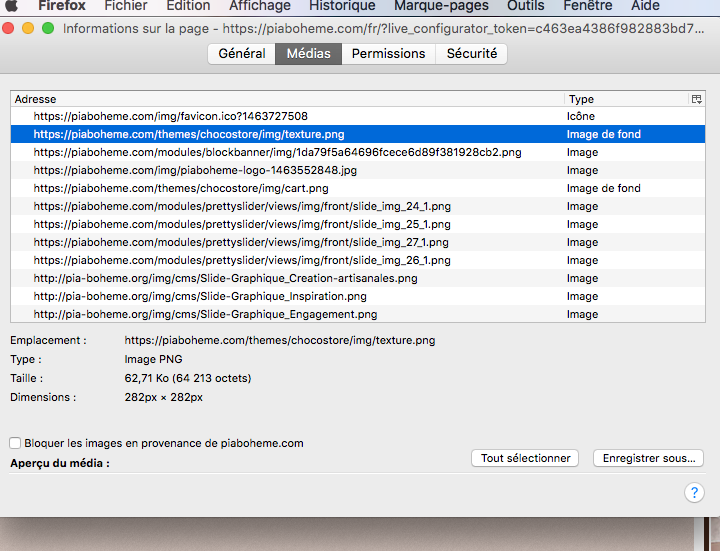Click the Icône type cell
Image resolution: width=720 pixels, height=551 pixels.
[x=580, y=116]
